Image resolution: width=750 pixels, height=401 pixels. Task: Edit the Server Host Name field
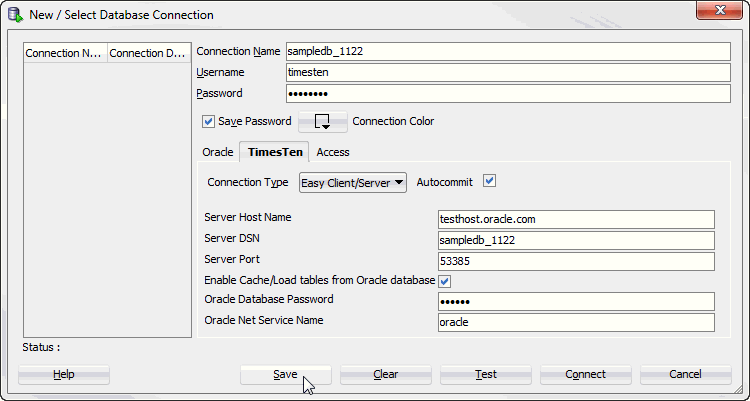576,219
